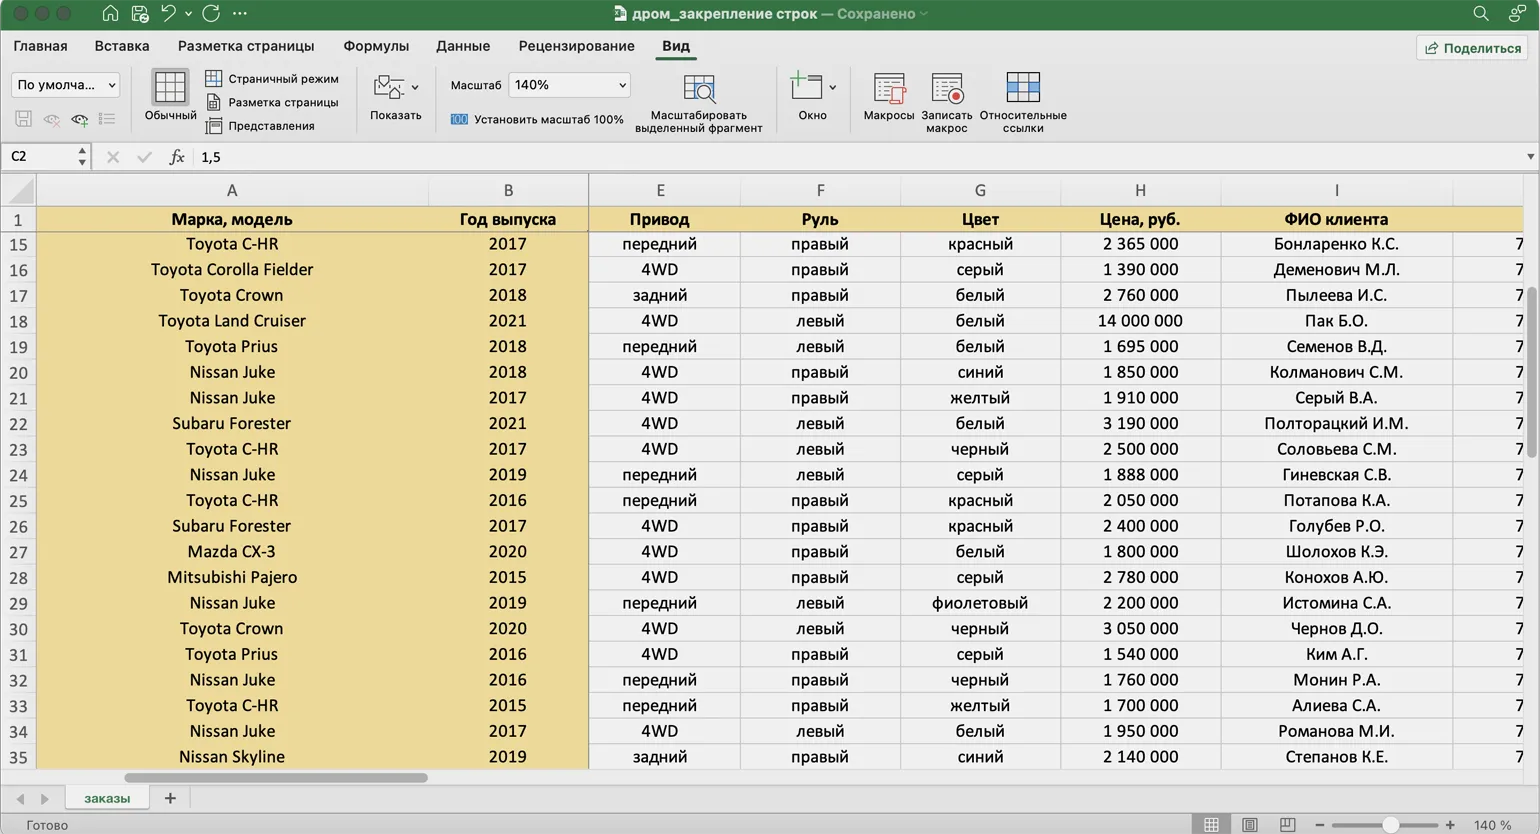
Task: Click the zoom slider in status bar
Action: click(x=1389, y=825)
